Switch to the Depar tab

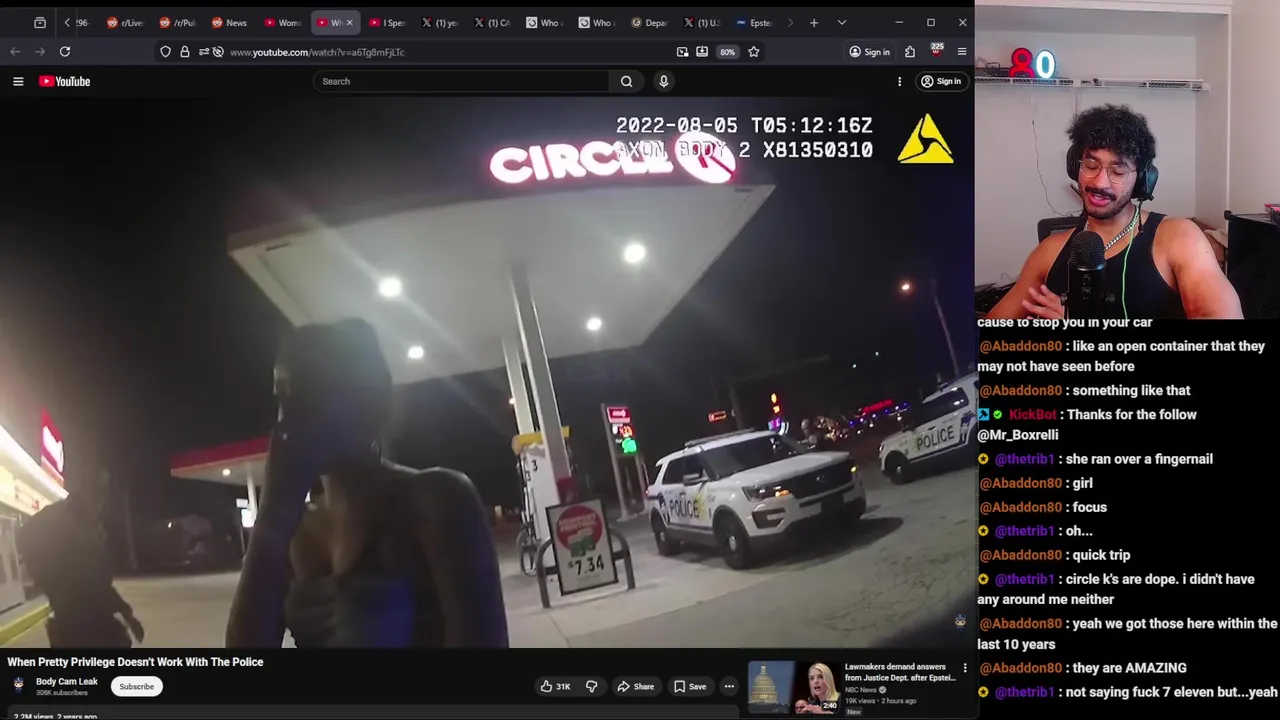pyautogui.click(x=650, y=22)
